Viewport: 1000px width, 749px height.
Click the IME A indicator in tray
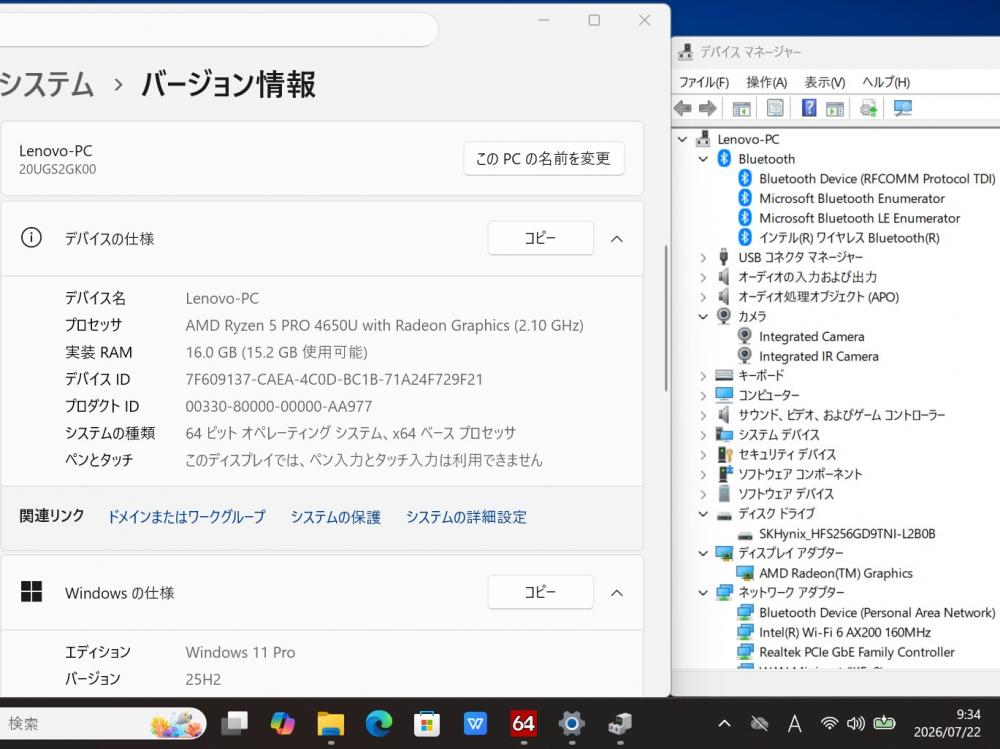[x=794, y=723]
